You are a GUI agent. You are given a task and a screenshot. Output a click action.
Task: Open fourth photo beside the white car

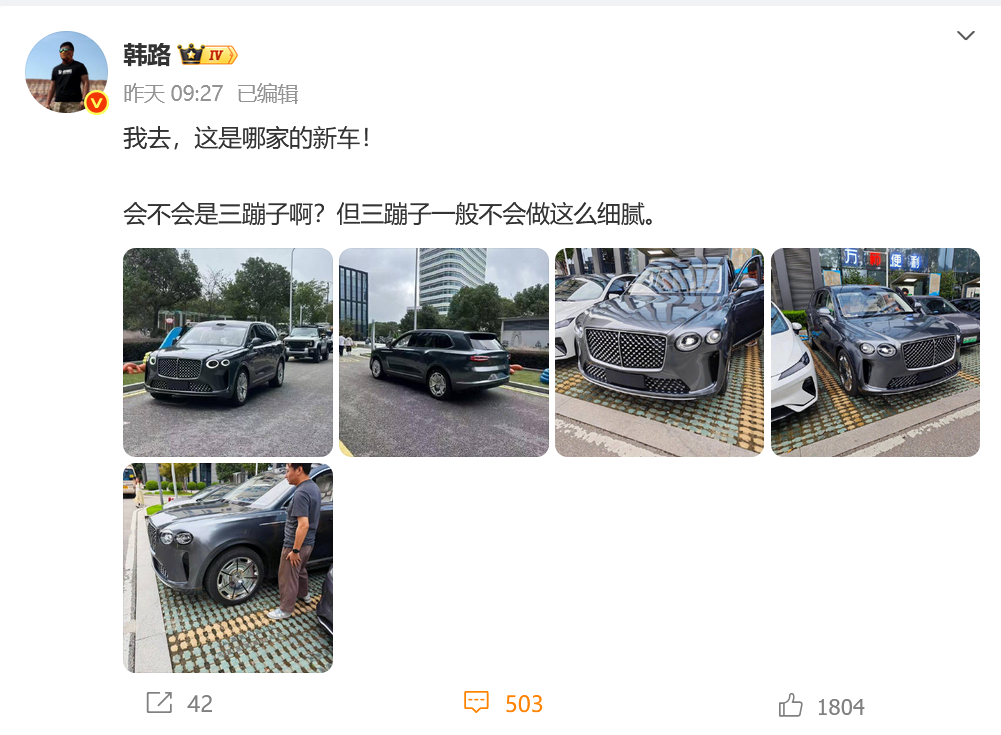[x=875, y=352]
